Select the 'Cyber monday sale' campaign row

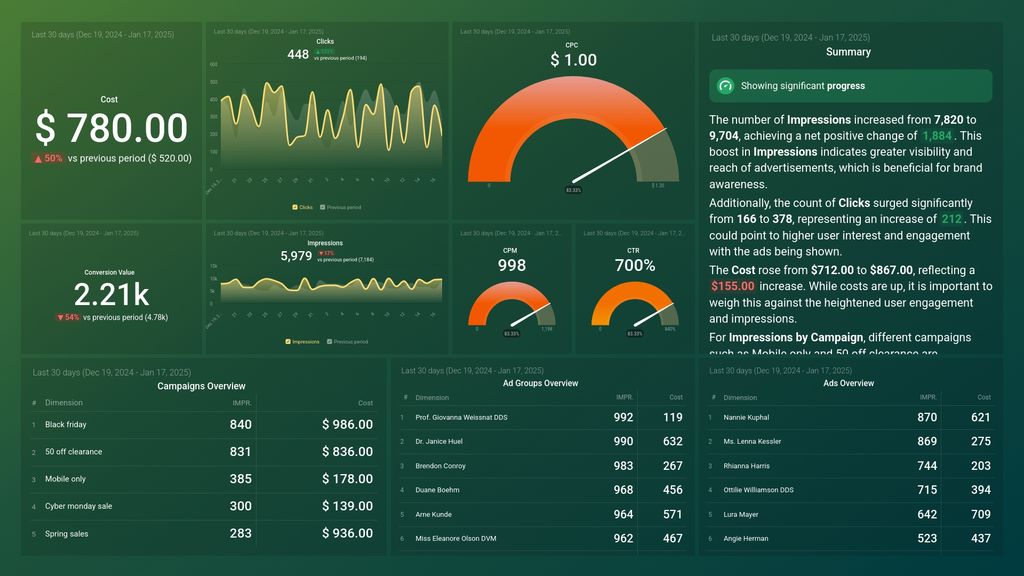(x=203, y=506)
